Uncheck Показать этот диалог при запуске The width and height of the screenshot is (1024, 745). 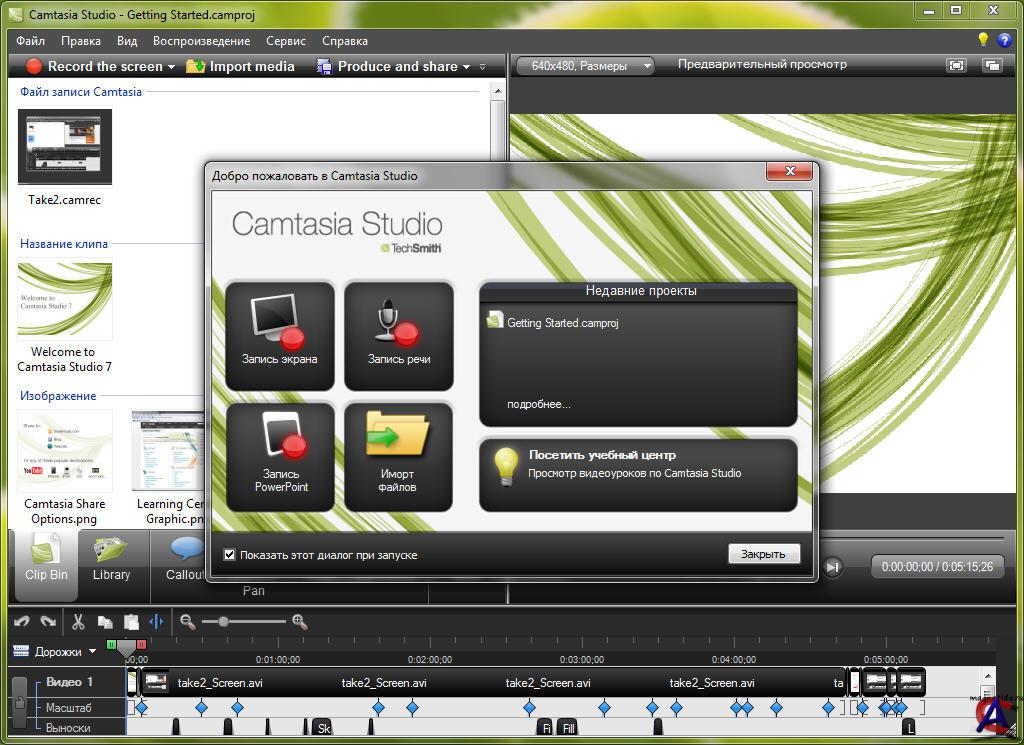click(x=230, y=554)
